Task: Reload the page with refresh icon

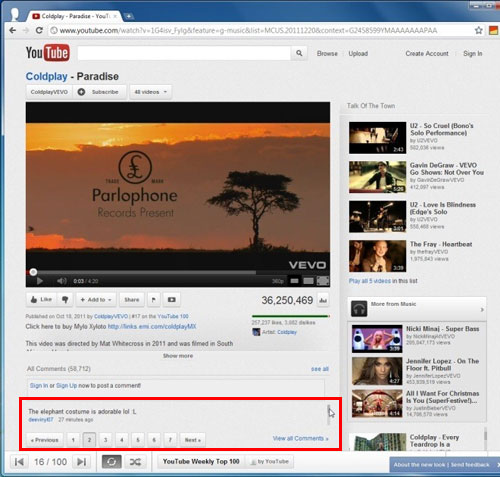Action: pos(39,31)
